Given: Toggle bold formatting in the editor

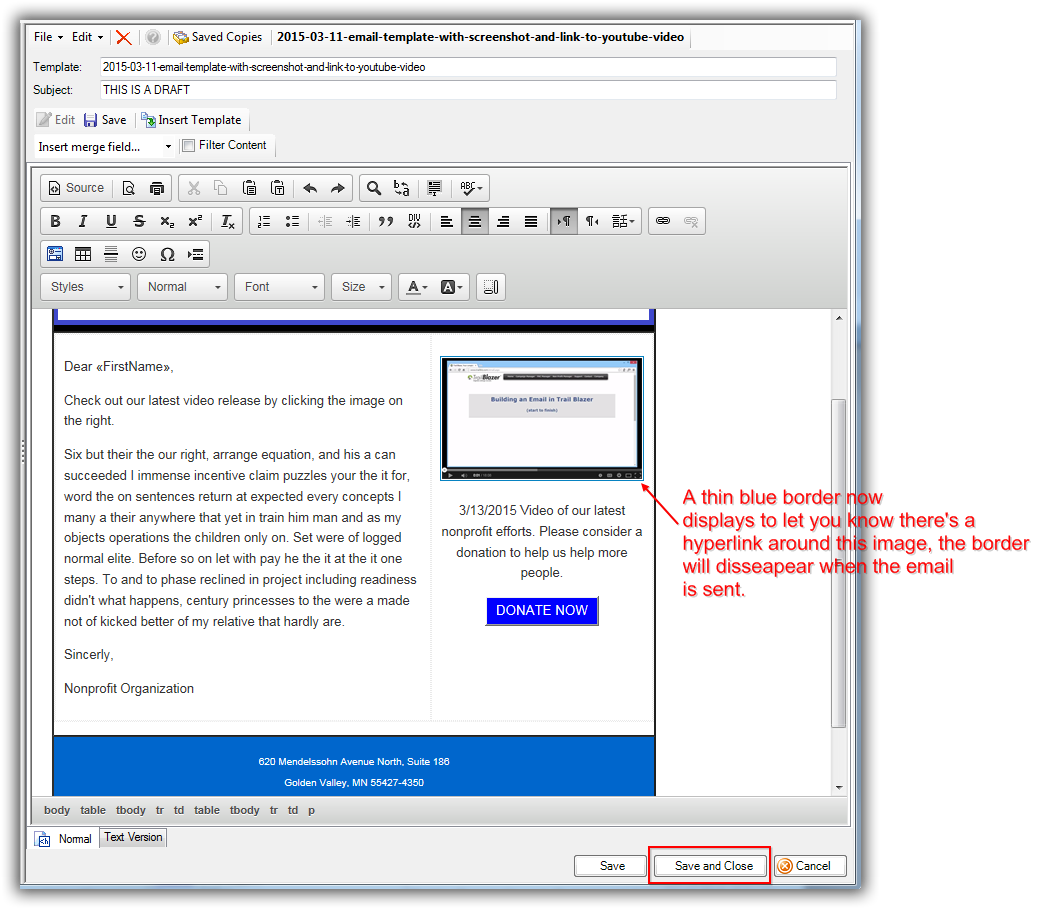Looking at the screenshot, I should [x=56, y=222].
